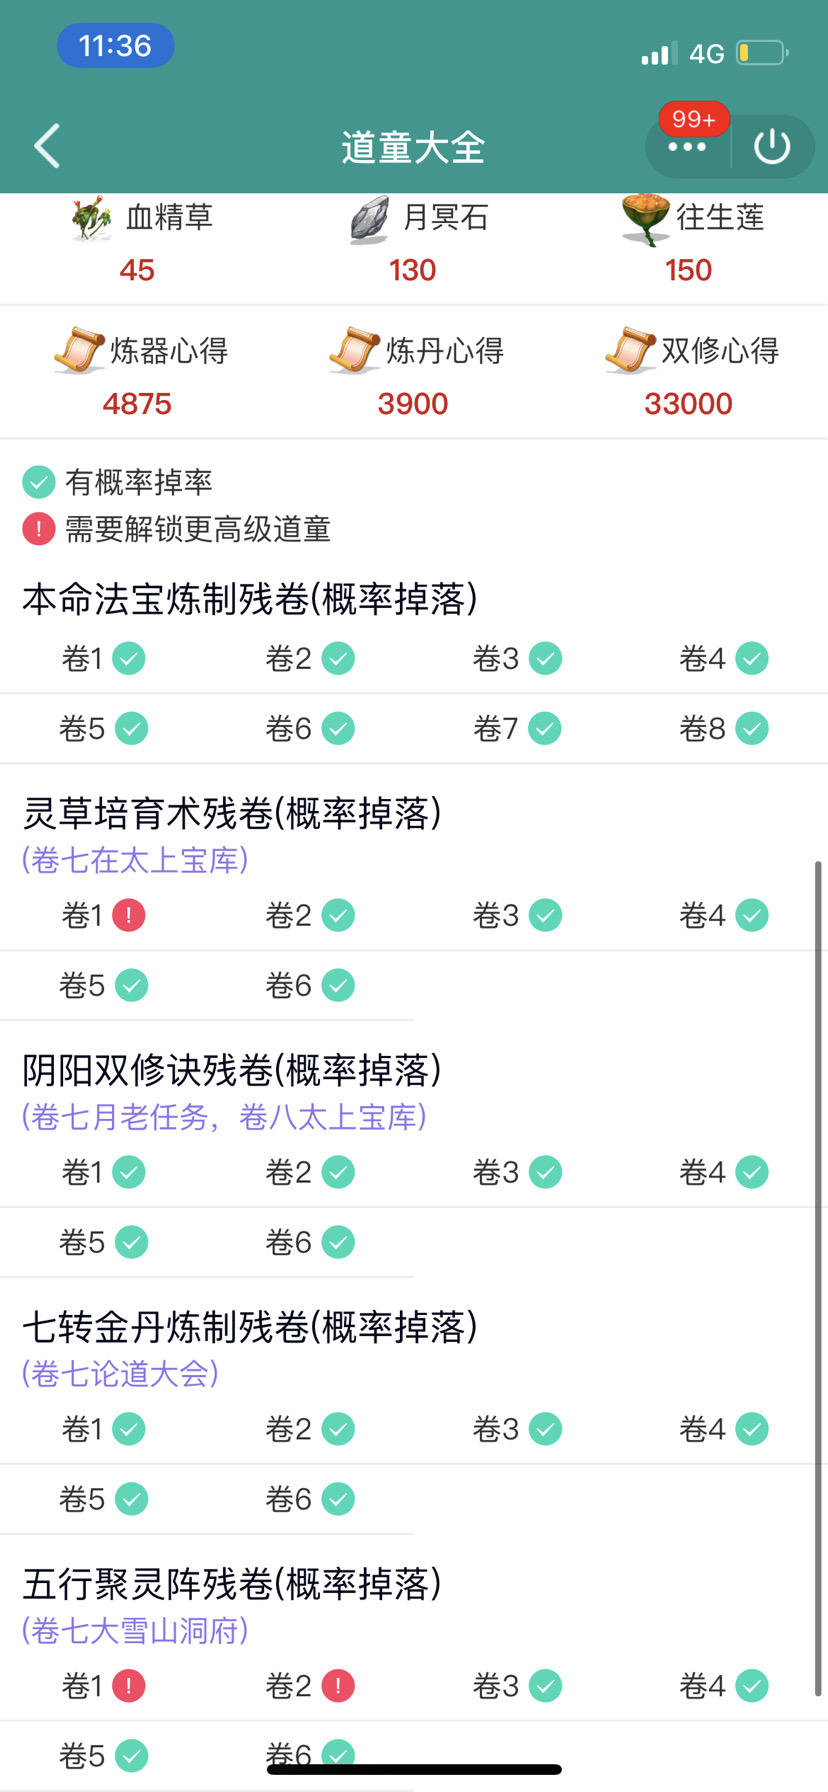Tap the 卷七在太上宝库 hint link
This screenshot has height=1792, width=828.
135,860
